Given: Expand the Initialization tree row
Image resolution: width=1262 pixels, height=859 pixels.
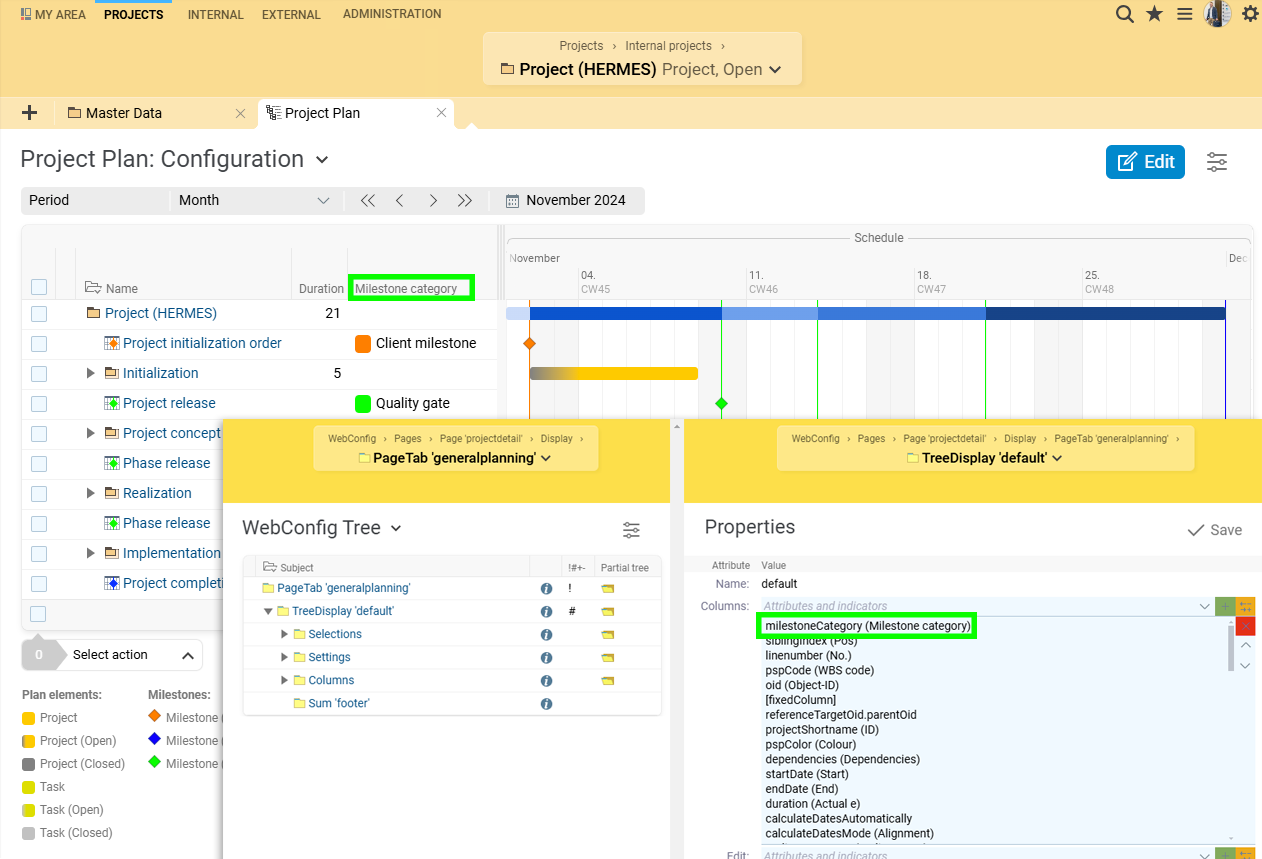Looking at the screenshot, I should 91,373.
